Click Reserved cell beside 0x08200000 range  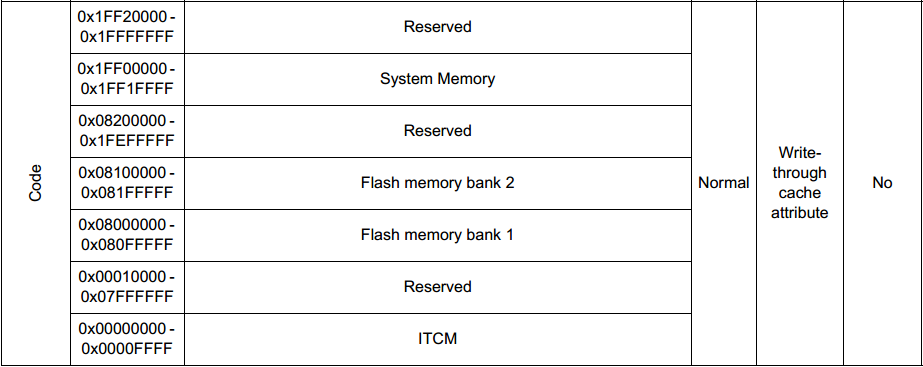point(437,131)
